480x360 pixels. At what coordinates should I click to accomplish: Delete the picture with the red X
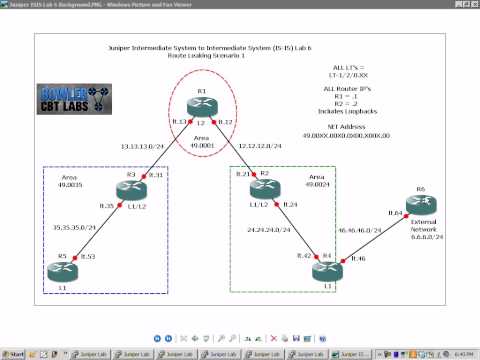[274, 339]
